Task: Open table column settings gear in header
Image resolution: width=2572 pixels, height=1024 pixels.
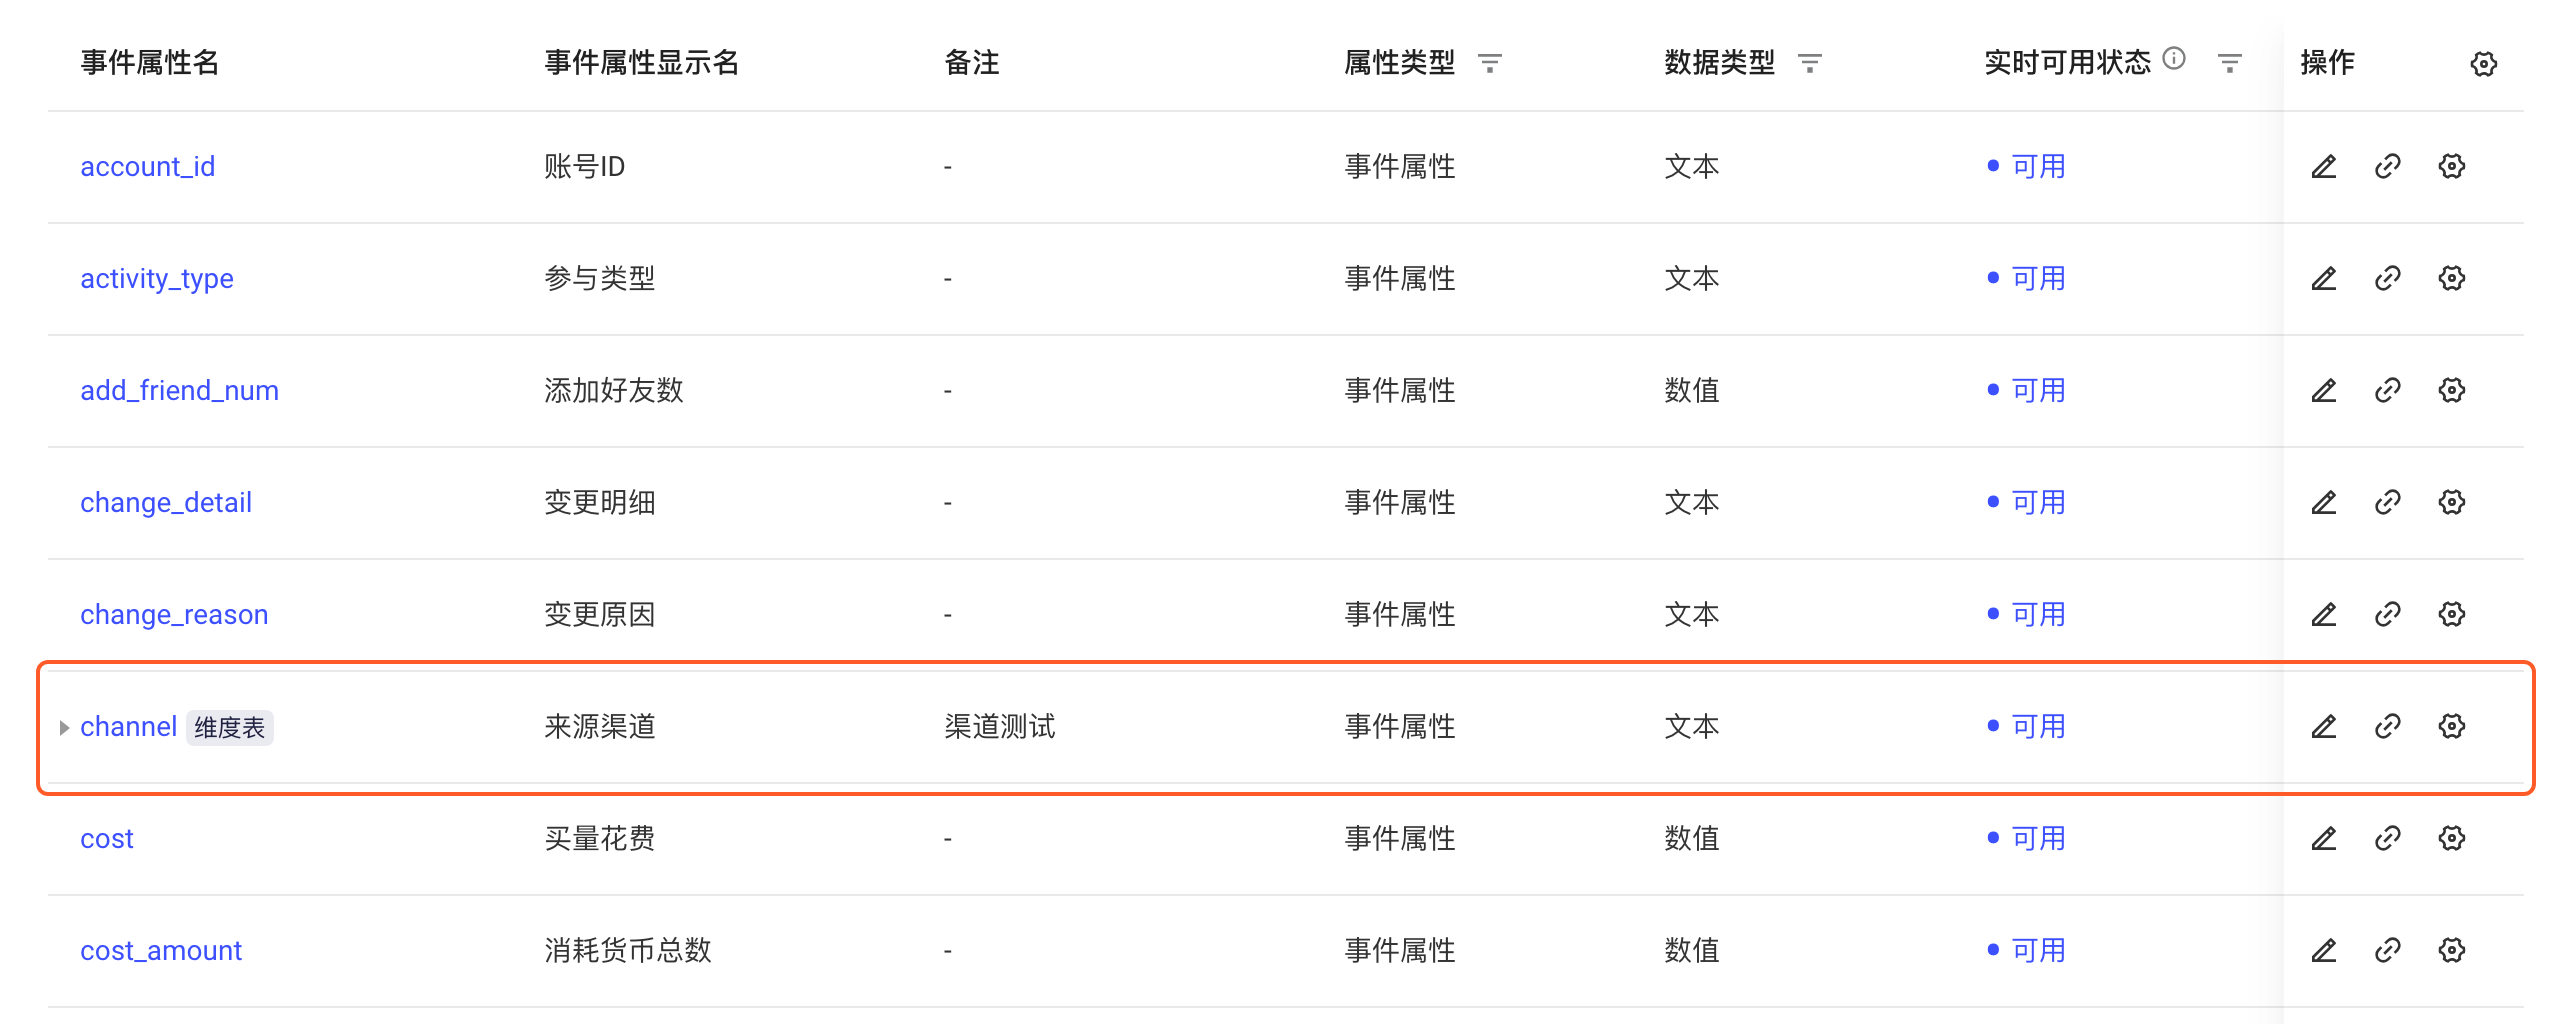Action: [x=2484, y=64]
